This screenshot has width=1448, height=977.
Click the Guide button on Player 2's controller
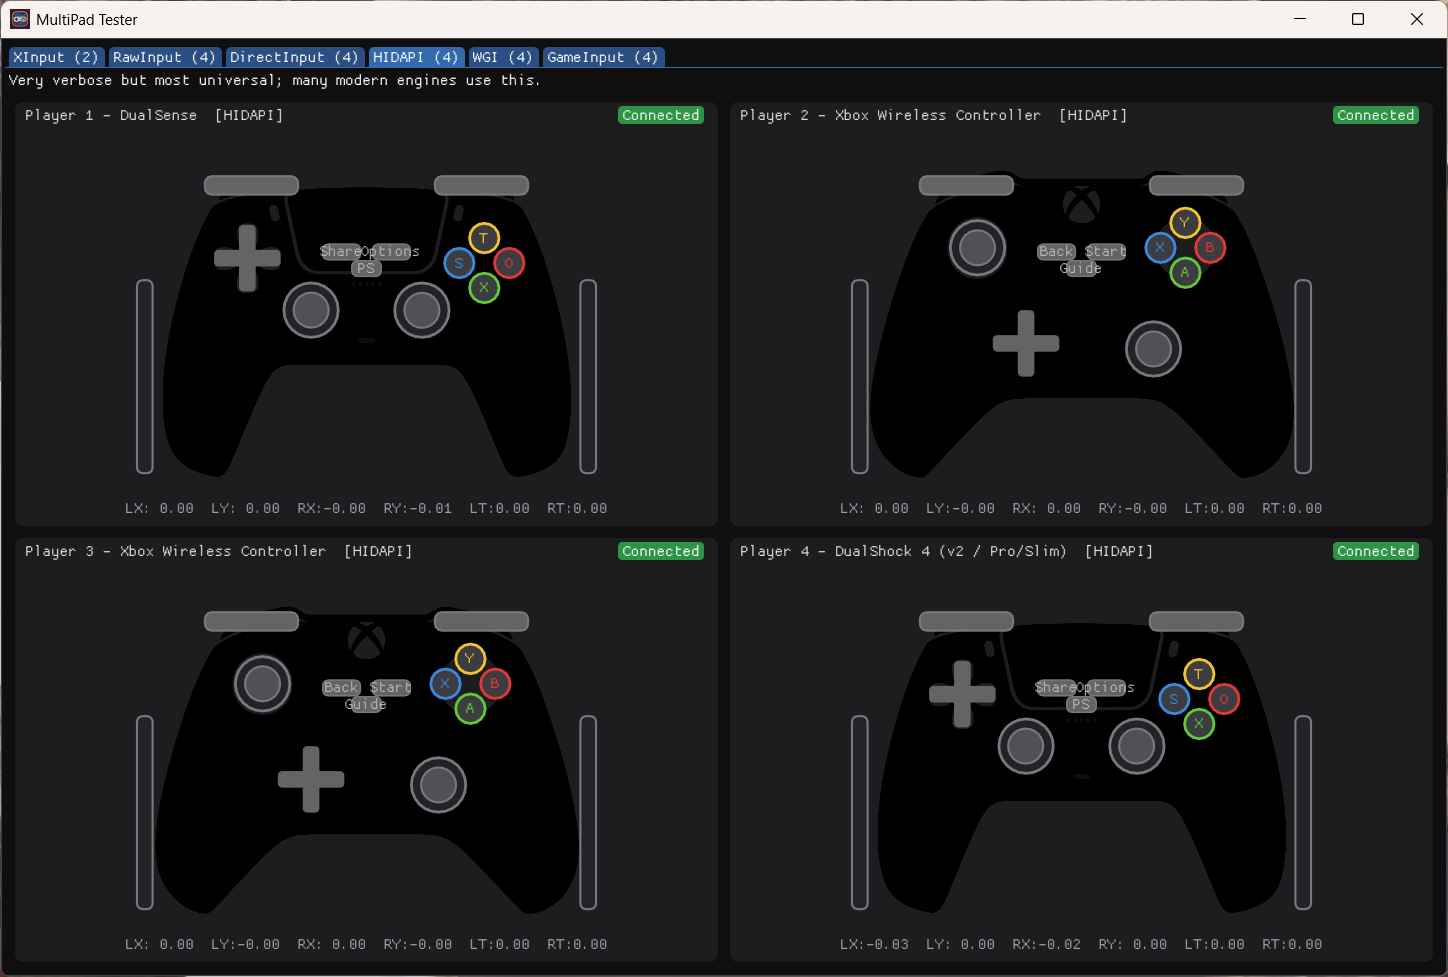(x=1081, y=268)
